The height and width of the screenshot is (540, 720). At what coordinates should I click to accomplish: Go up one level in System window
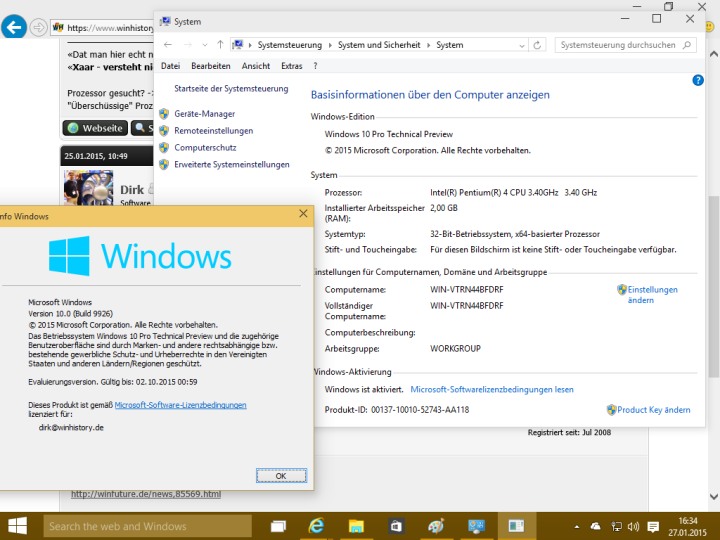click(x=220, y=45)
